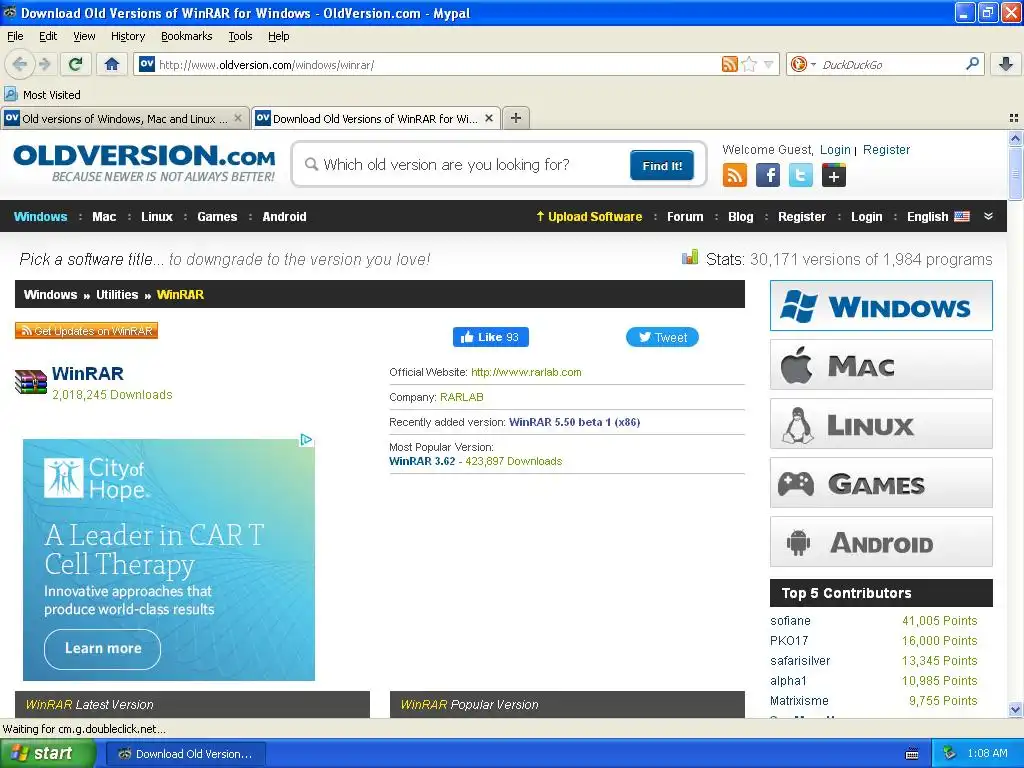This screenshot has height=768, width=1024.
Task: Open a new tab with plus button
Action: (516, 118)
